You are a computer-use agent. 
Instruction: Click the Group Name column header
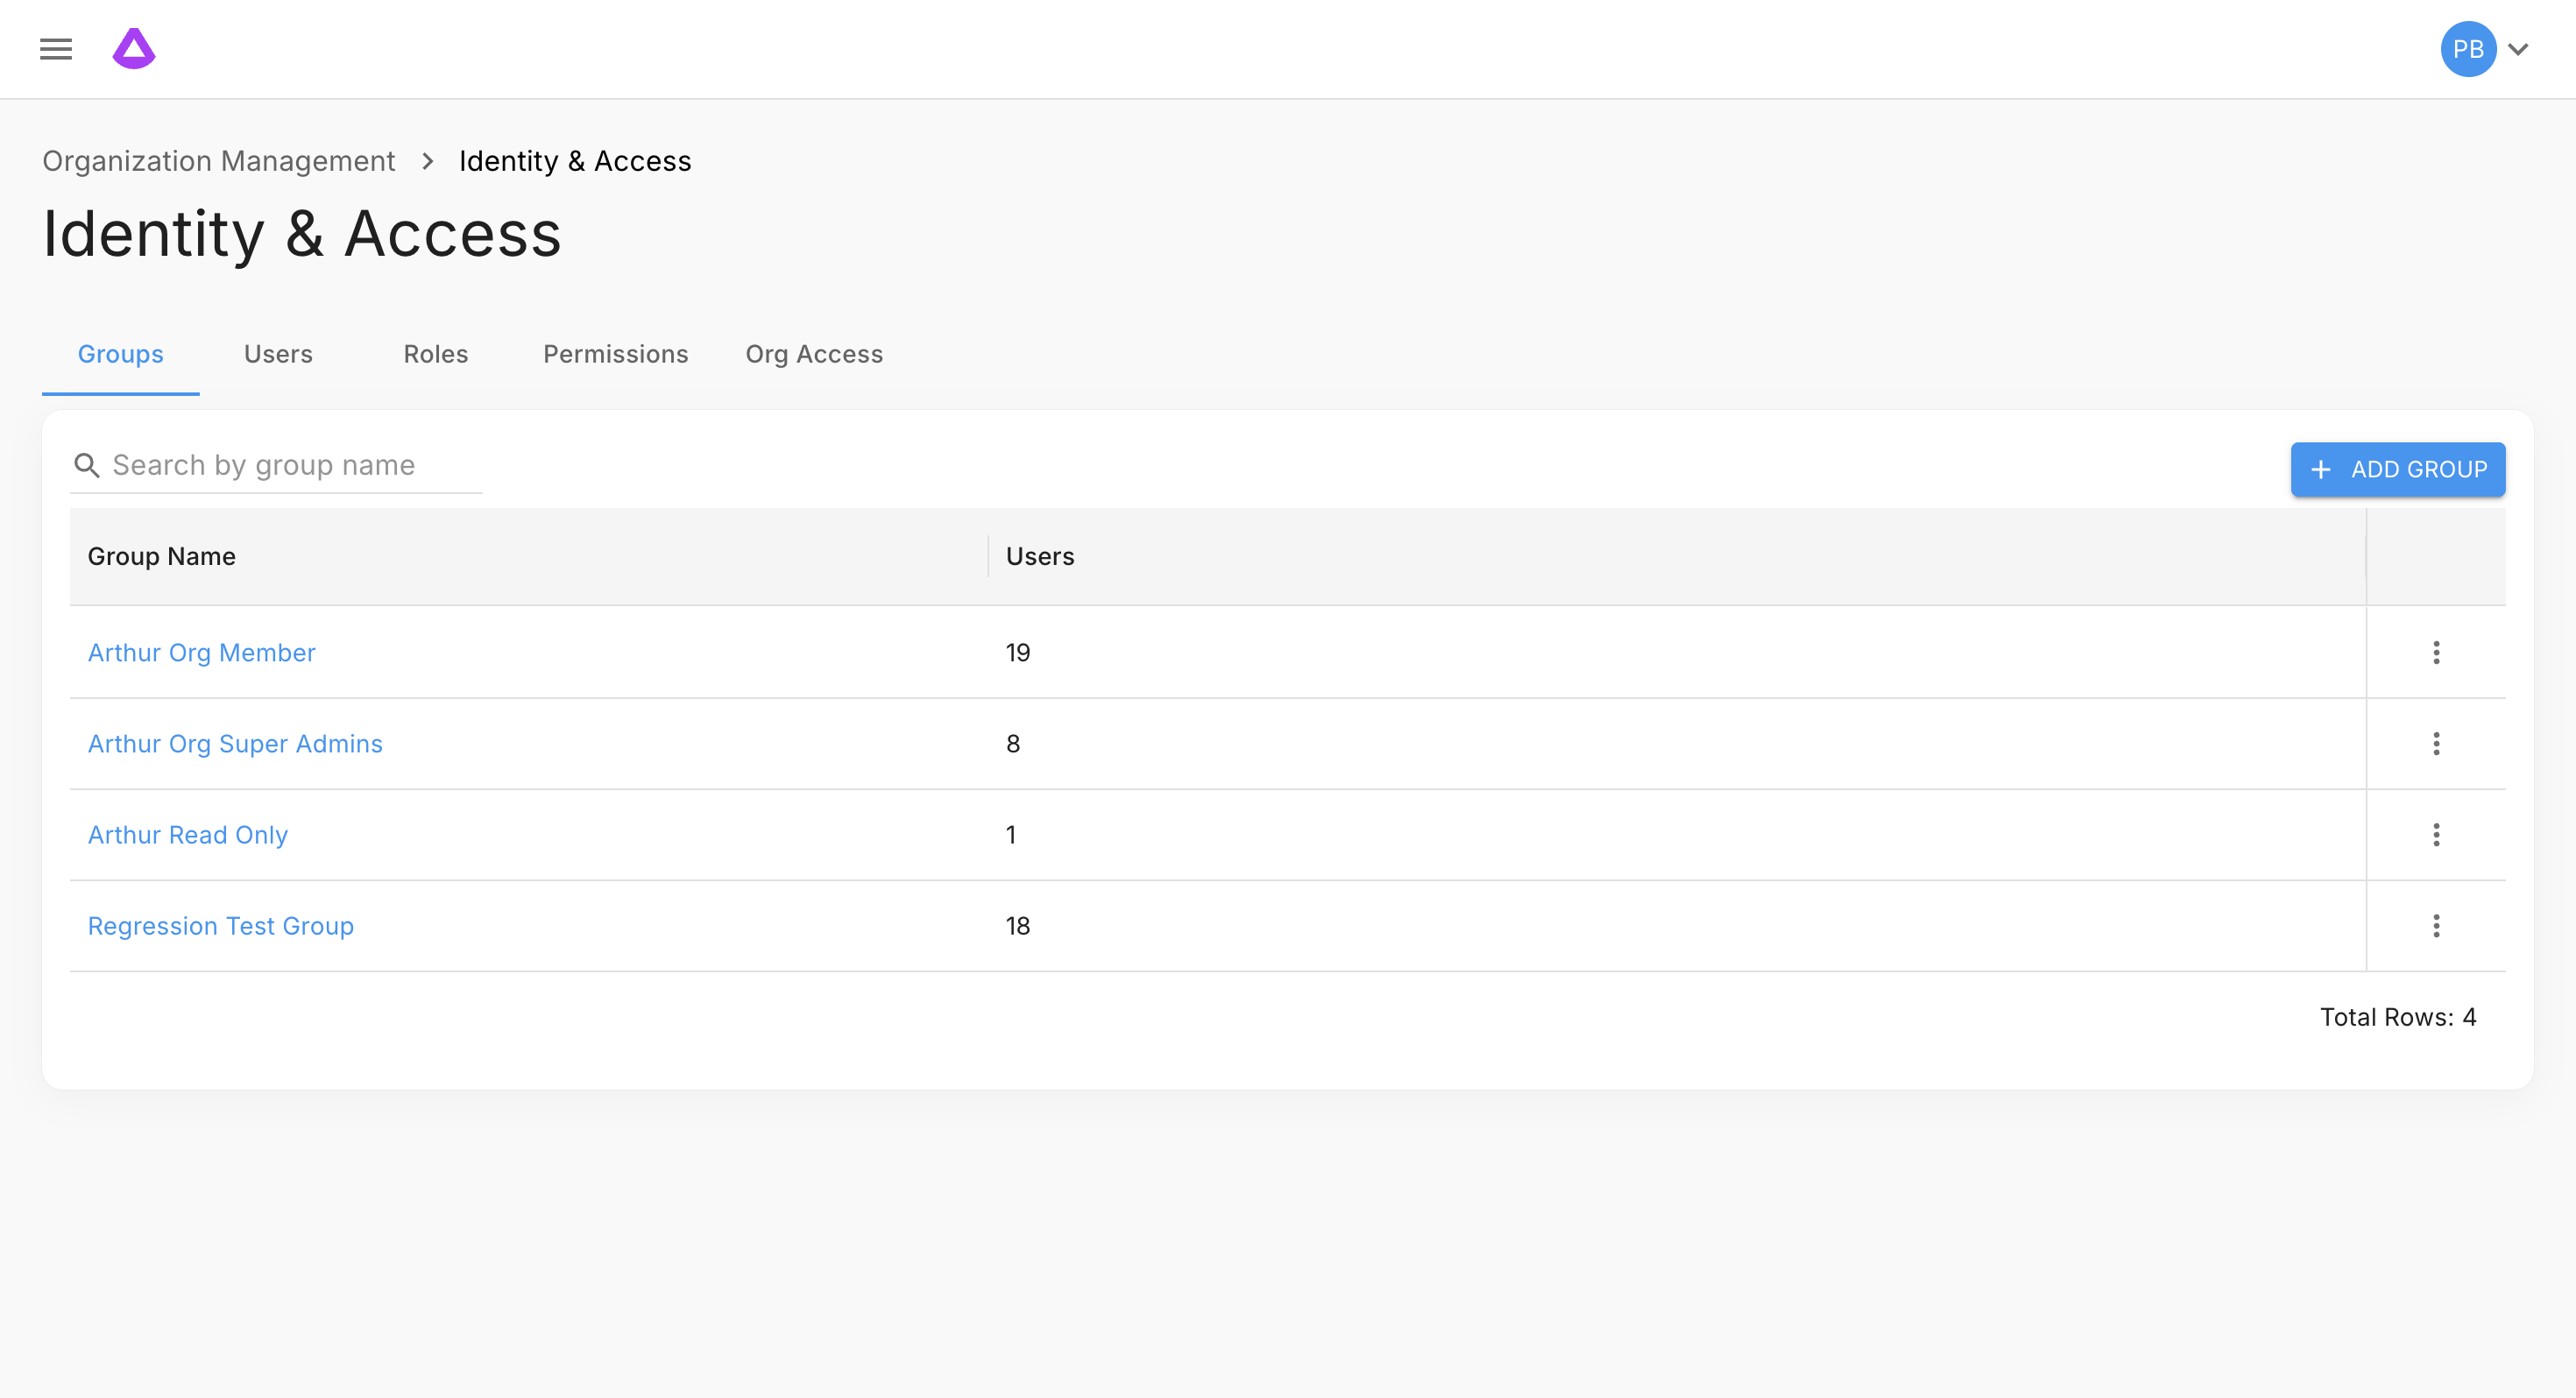pos(162,556)
